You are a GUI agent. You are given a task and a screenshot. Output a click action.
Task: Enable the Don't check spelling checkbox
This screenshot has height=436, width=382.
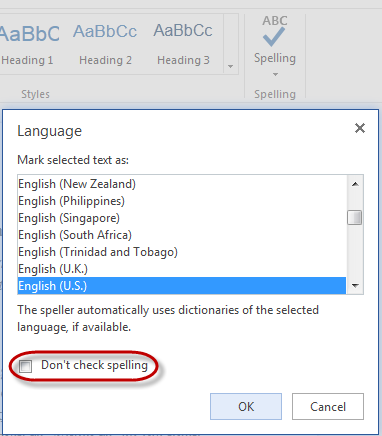pyautogui.click(x=25, y=366)
